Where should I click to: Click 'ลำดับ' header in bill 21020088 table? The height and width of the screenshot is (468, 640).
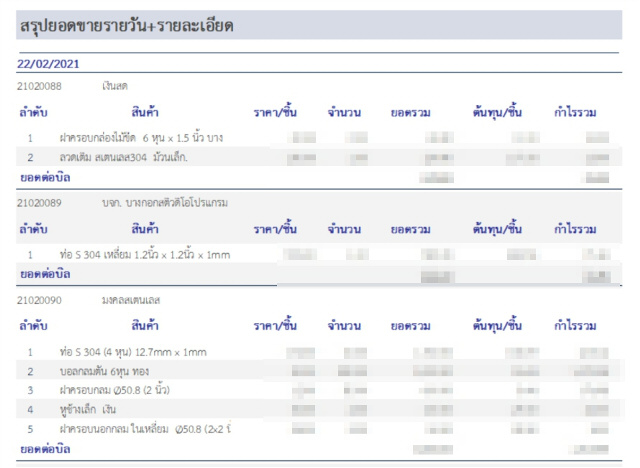pyautogui.click(x=33, y=113)
